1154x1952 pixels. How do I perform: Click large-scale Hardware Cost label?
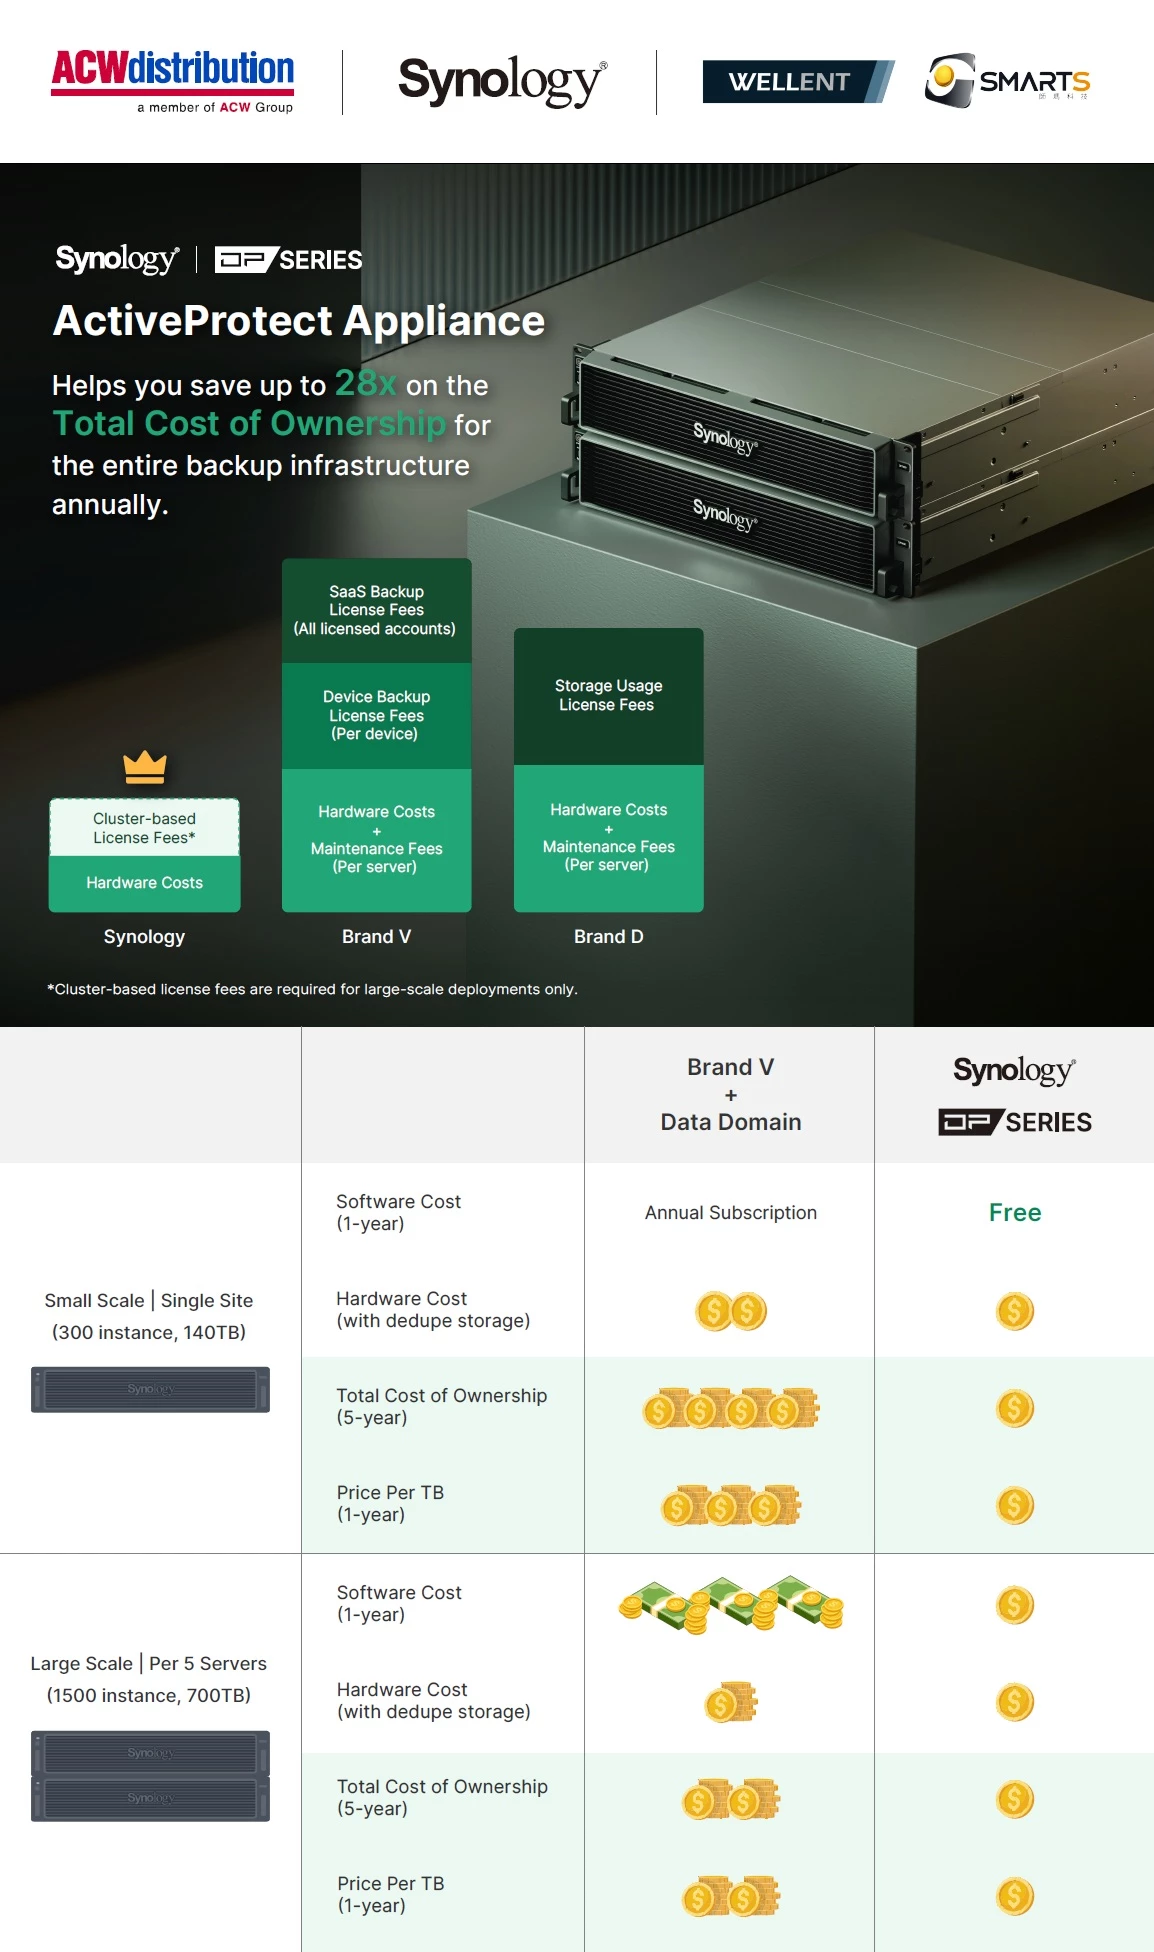(433, 1701)
